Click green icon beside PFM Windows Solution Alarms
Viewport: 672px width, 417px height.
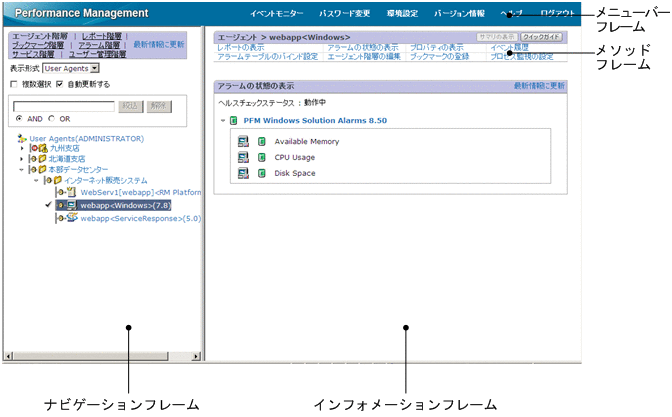(x=234, y=120)
